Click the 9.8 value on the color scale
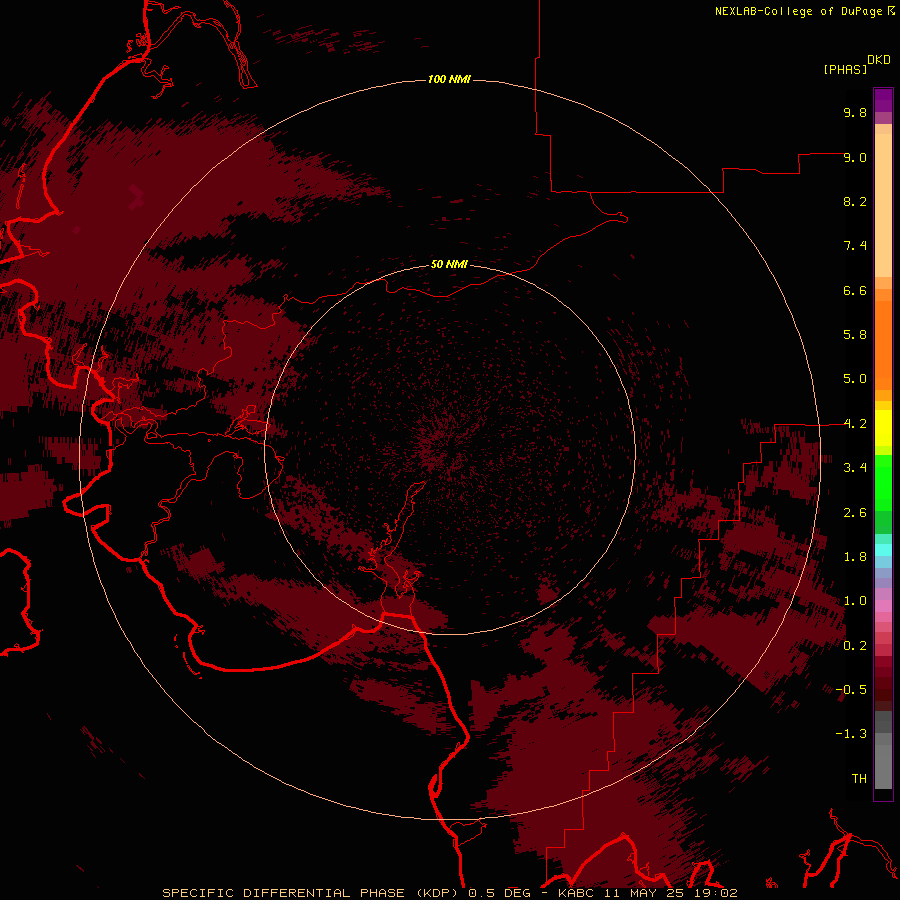 tap(855, 112)
